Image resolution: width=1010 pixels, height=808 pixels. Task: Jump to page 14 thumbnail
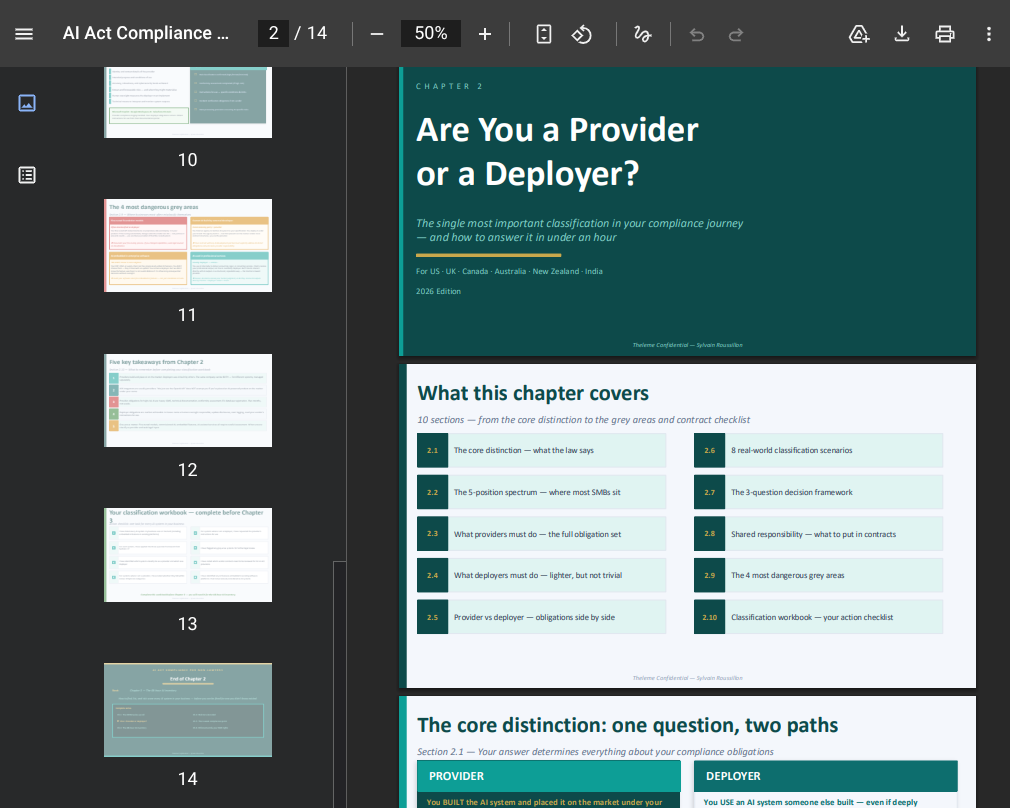pos(188,709)
